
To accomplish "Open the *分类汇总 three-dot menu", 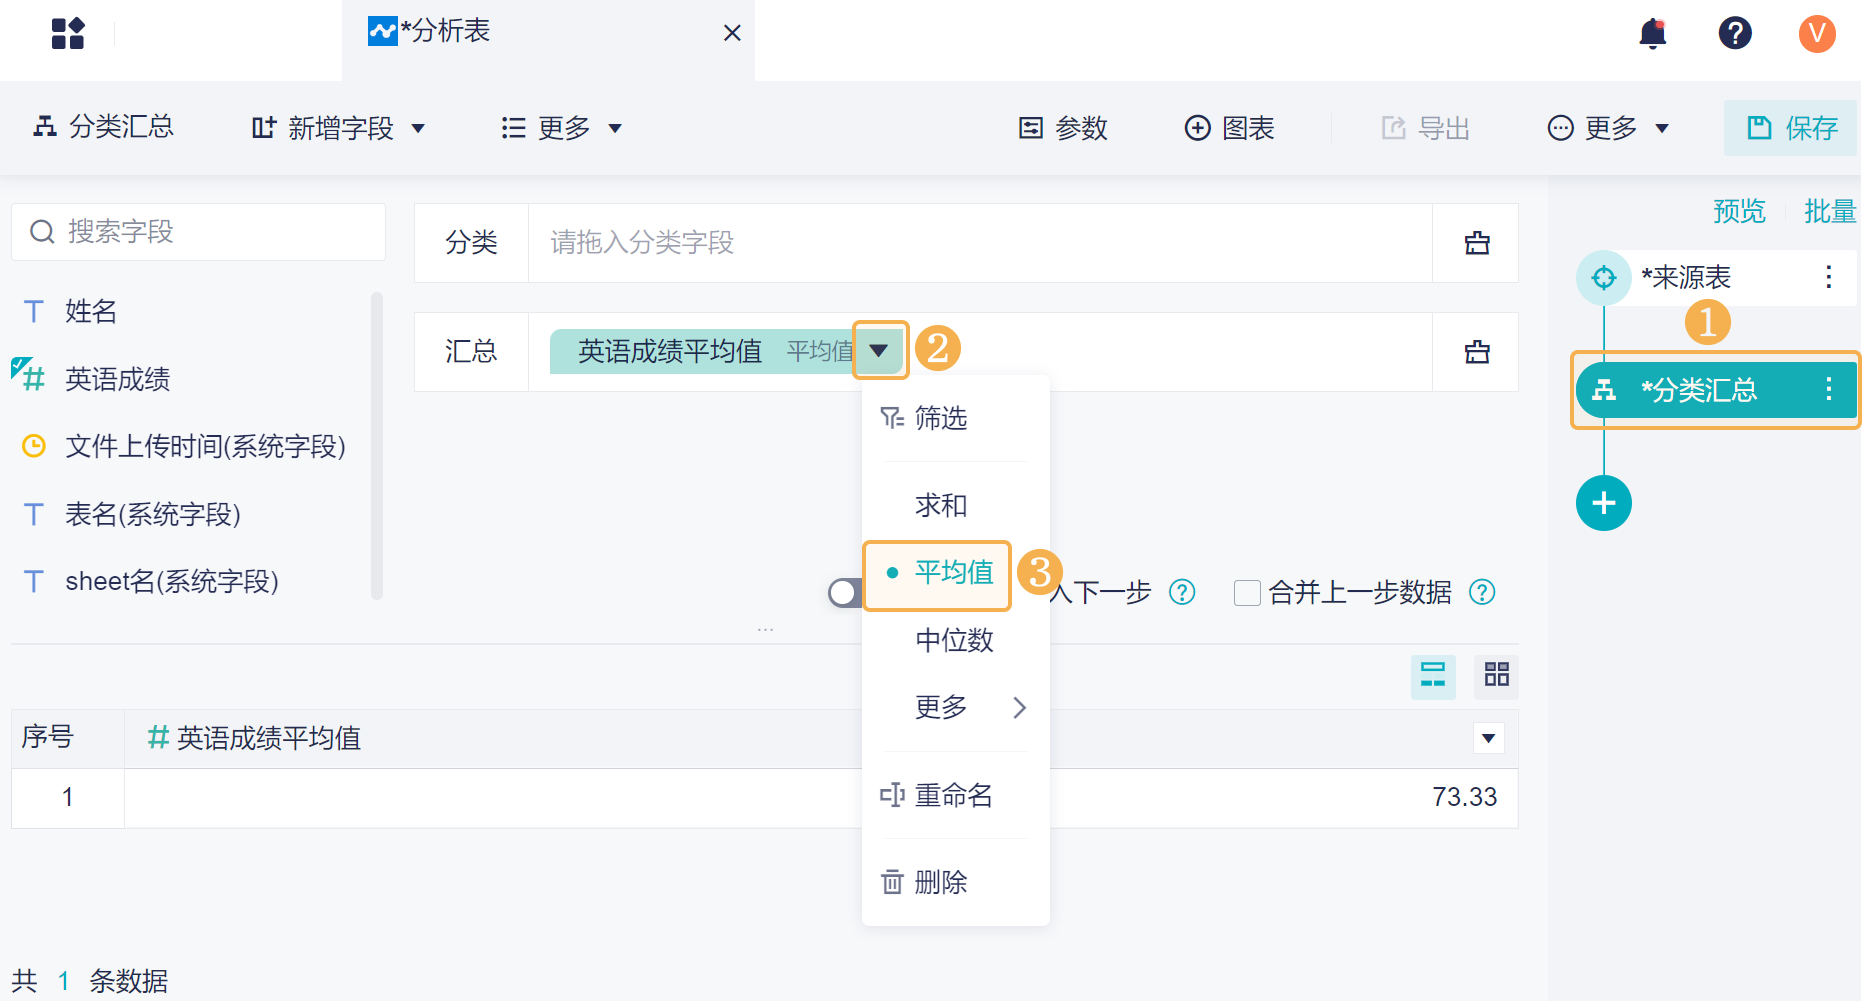I will click(1828, 390).
